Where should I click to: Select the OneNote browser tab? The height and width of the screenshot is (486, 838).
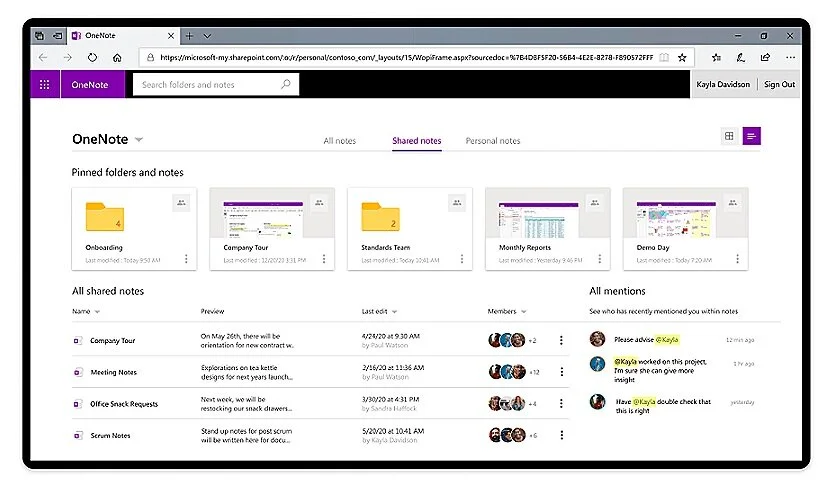[124, 36]
